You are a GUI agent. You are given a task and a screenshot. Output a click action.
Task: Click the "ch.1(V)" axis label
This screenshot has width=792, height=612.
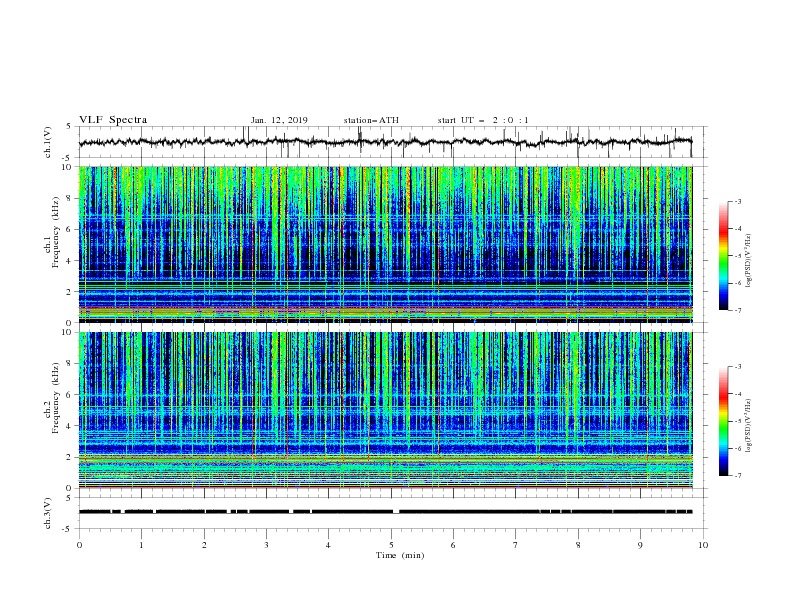[48, 142]
